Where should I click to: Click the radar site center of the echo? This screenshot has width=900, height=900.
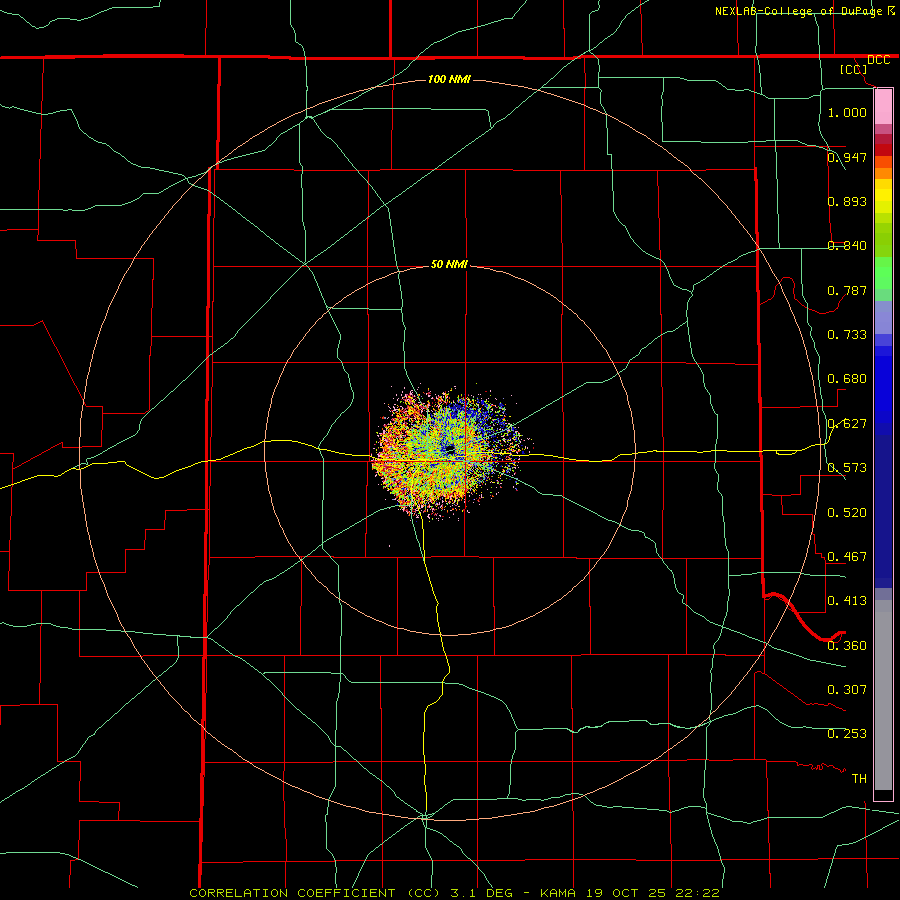(x=450, y=449)
